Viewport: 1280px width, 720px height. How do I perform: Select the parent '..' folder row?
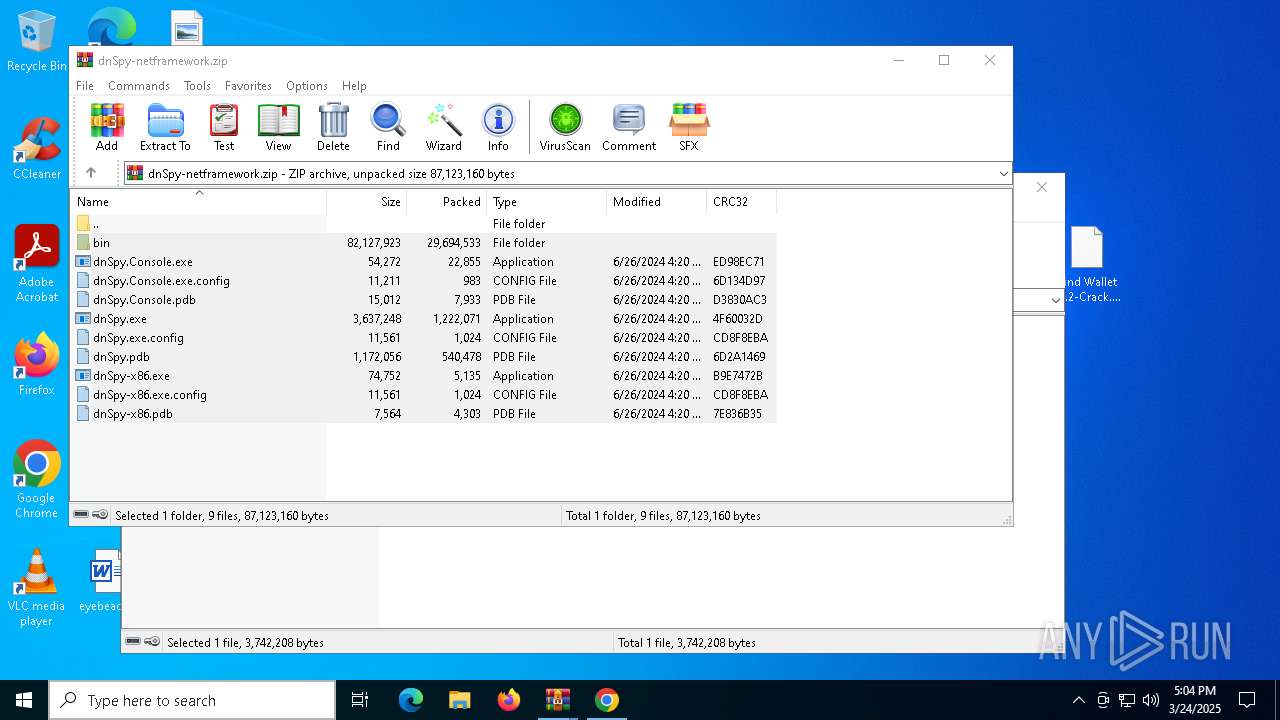click(424, 223)
